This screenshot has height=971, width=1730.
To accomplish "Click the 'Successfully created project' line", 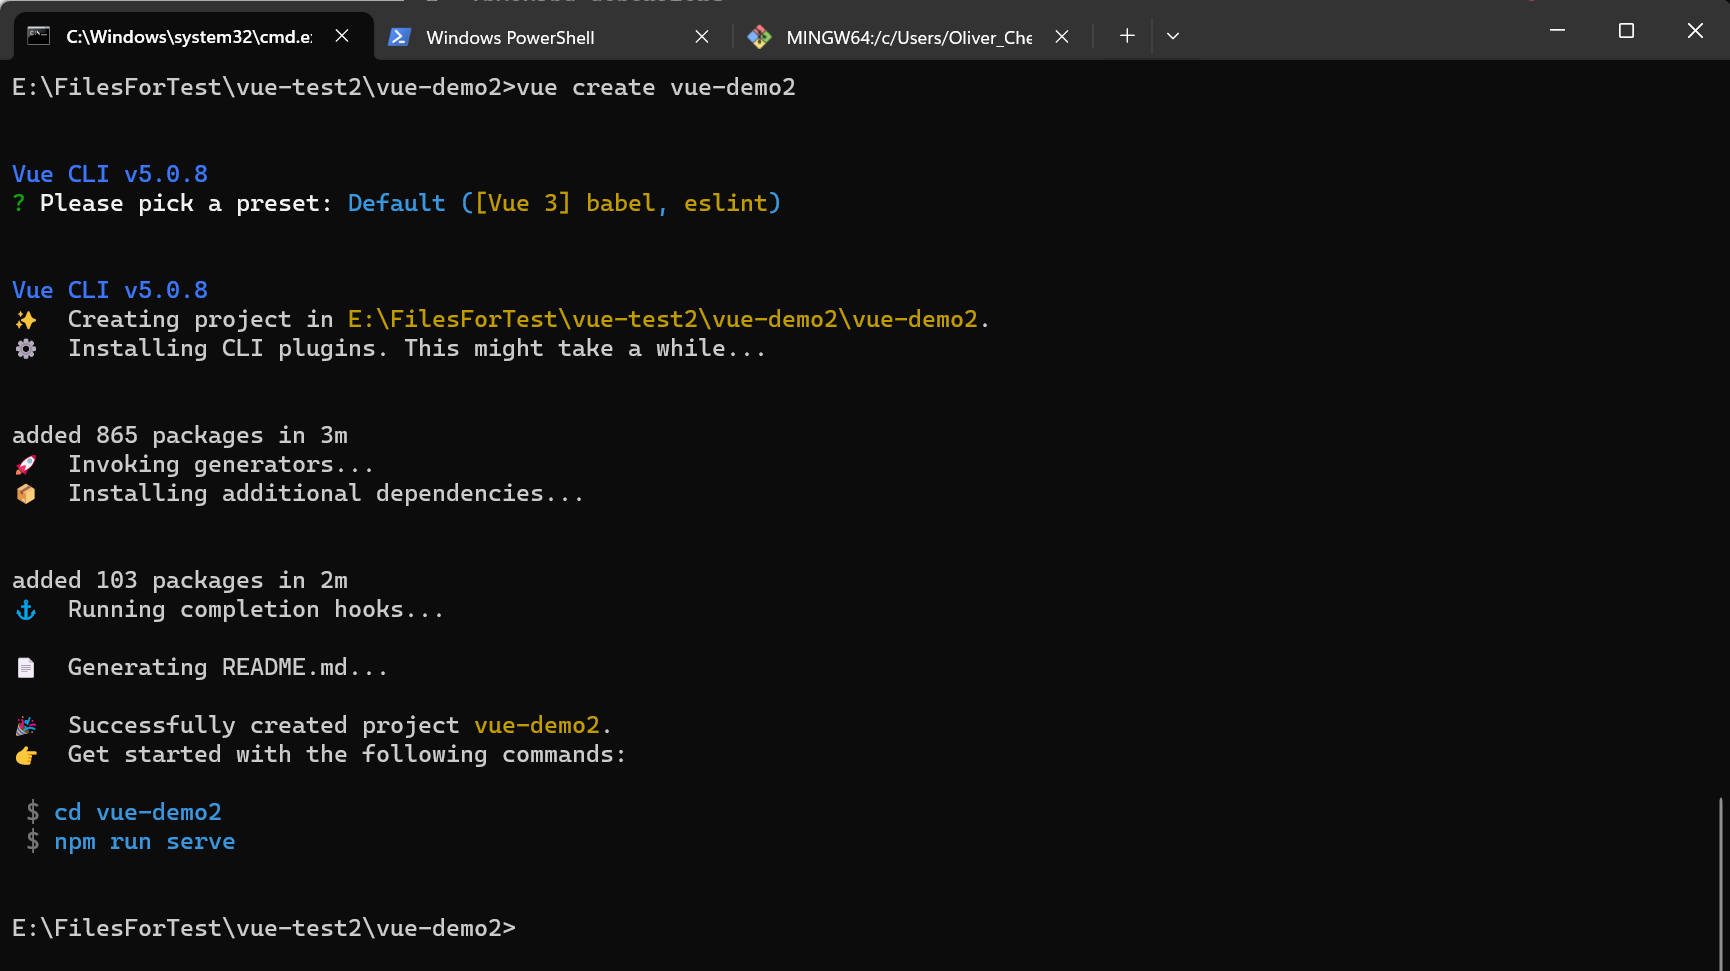I will point(340,725).
